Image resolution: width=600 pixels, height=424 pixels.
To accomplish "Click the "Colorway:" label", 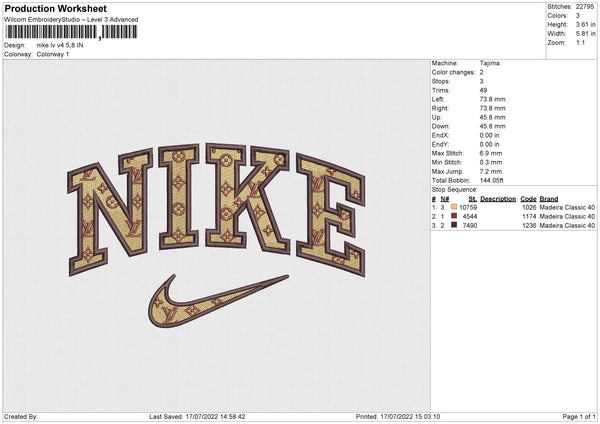I will (18, 54).
